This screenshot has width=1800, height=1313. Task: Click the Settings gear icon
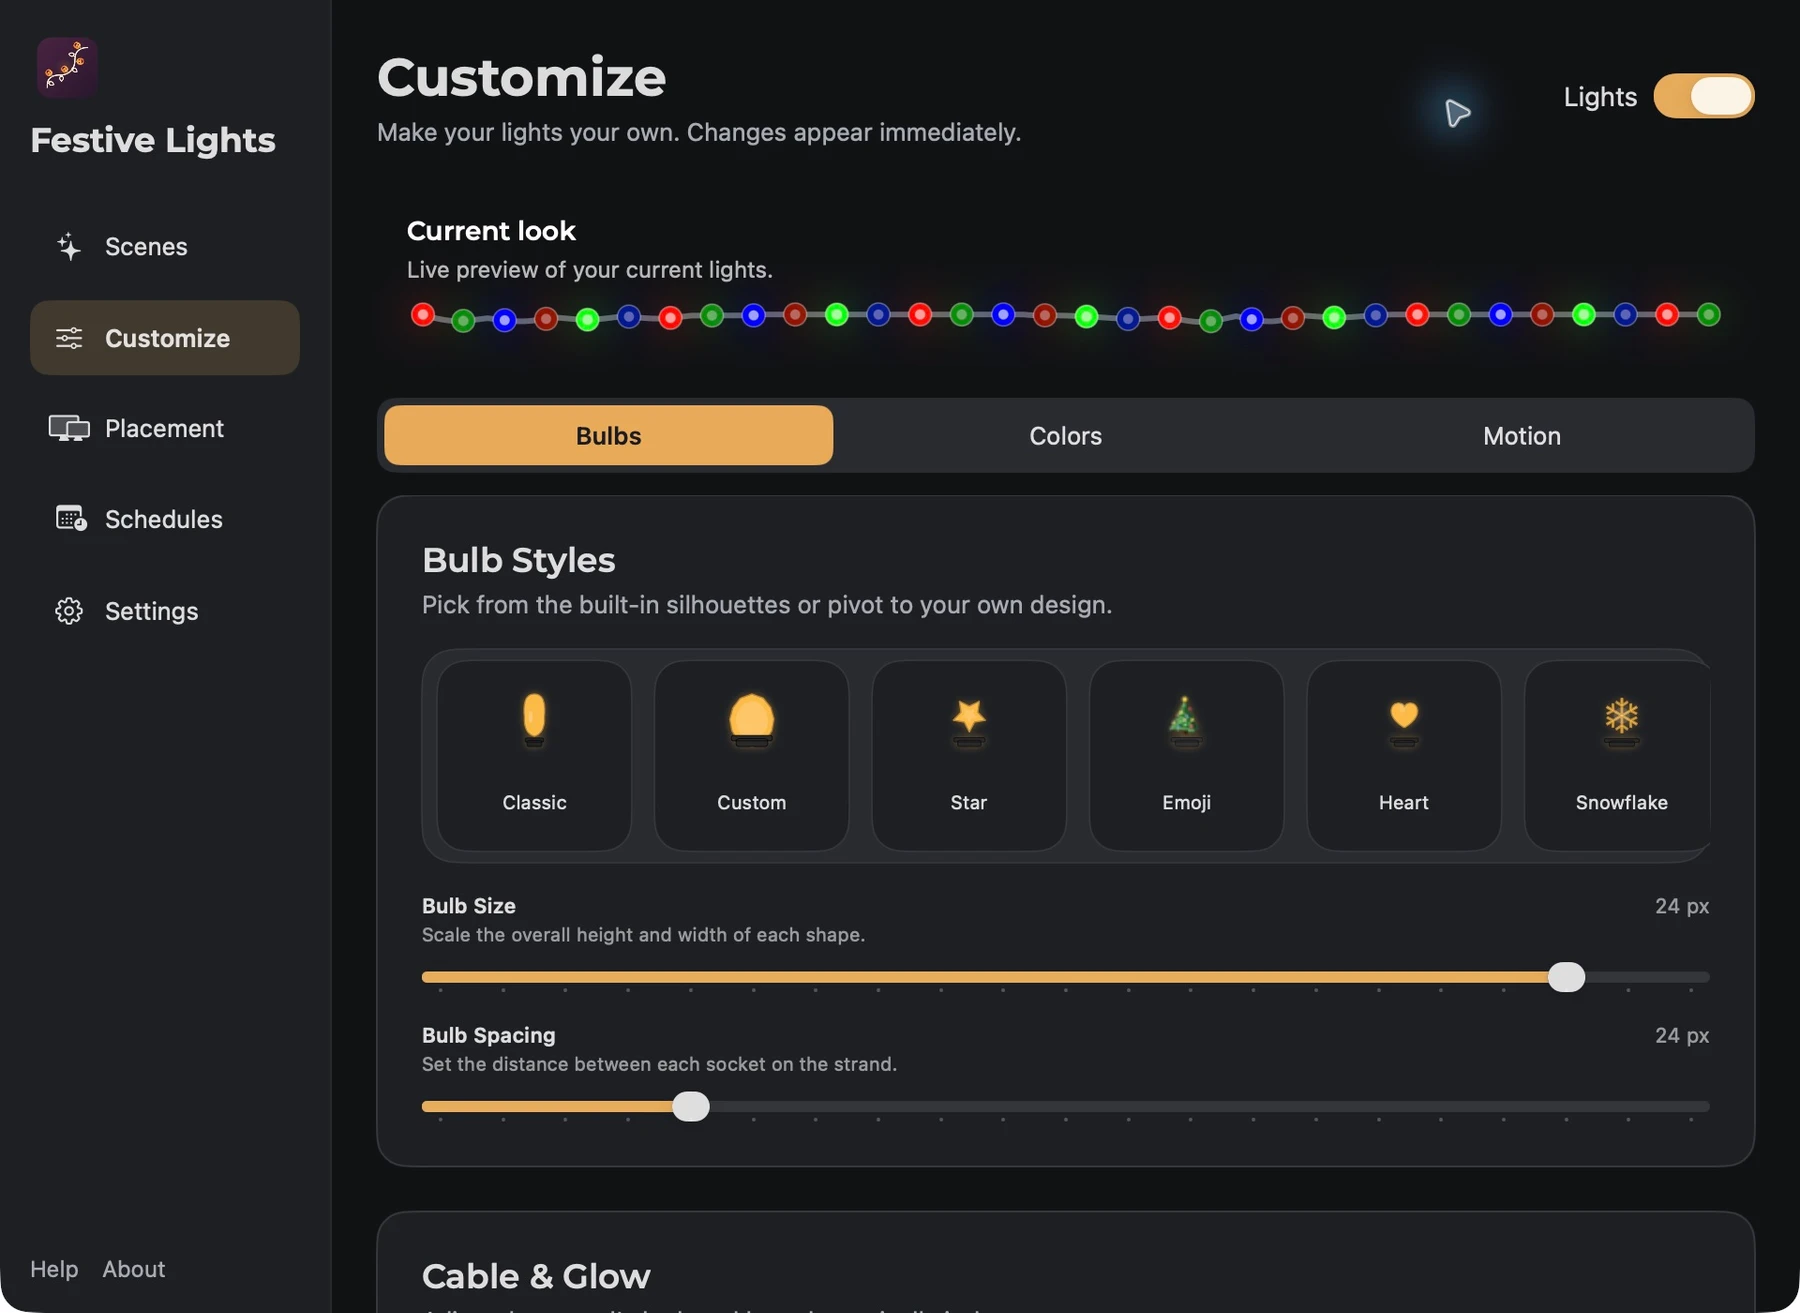[x=69, y=611]
